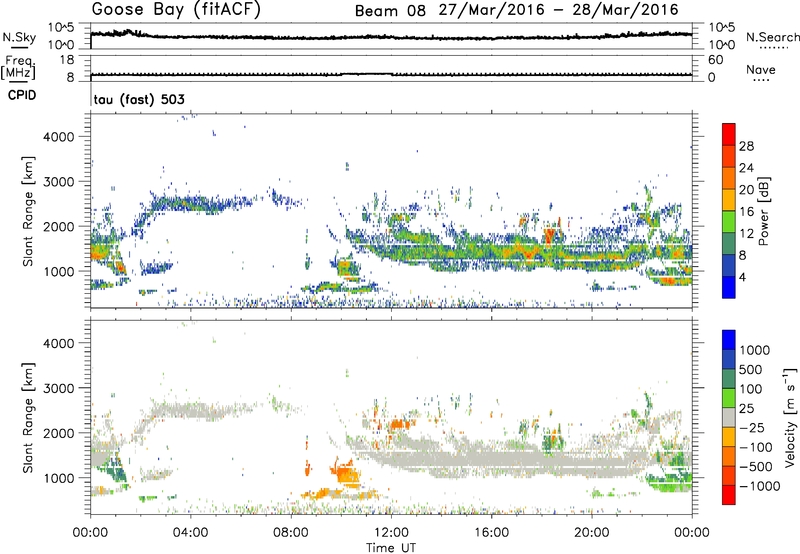
Task: Click the "Time UT" axis title
Action: click(x=391, y=548)
